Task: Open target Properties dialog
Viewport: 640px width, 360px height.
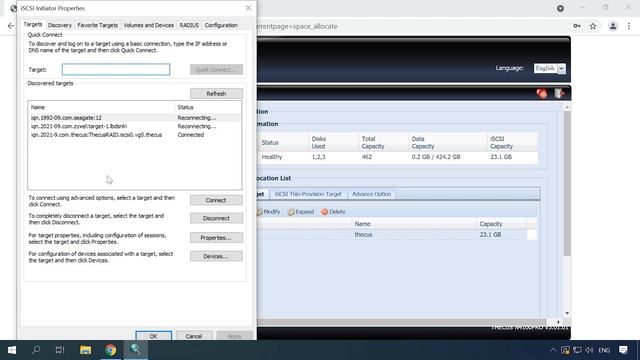Action: click(216, 238)
